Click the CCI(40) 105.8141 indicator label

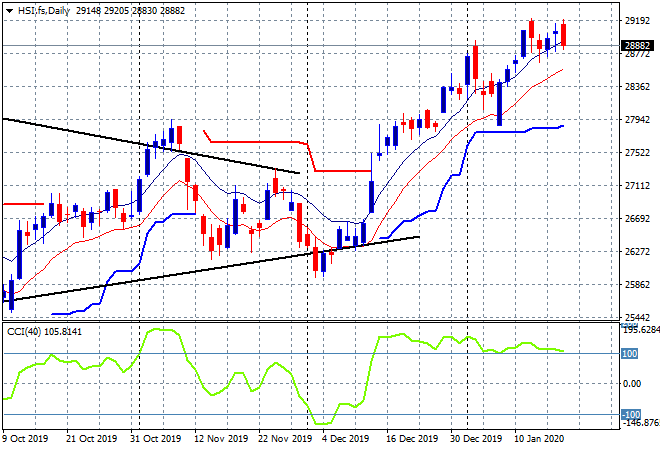(x=44, y=332)
